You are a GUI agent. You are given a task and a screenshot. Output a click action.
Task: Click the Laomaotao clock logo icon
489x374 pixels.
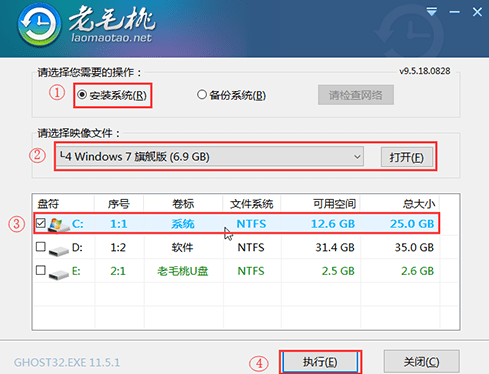pyautogui.click(x=39, y=26)
